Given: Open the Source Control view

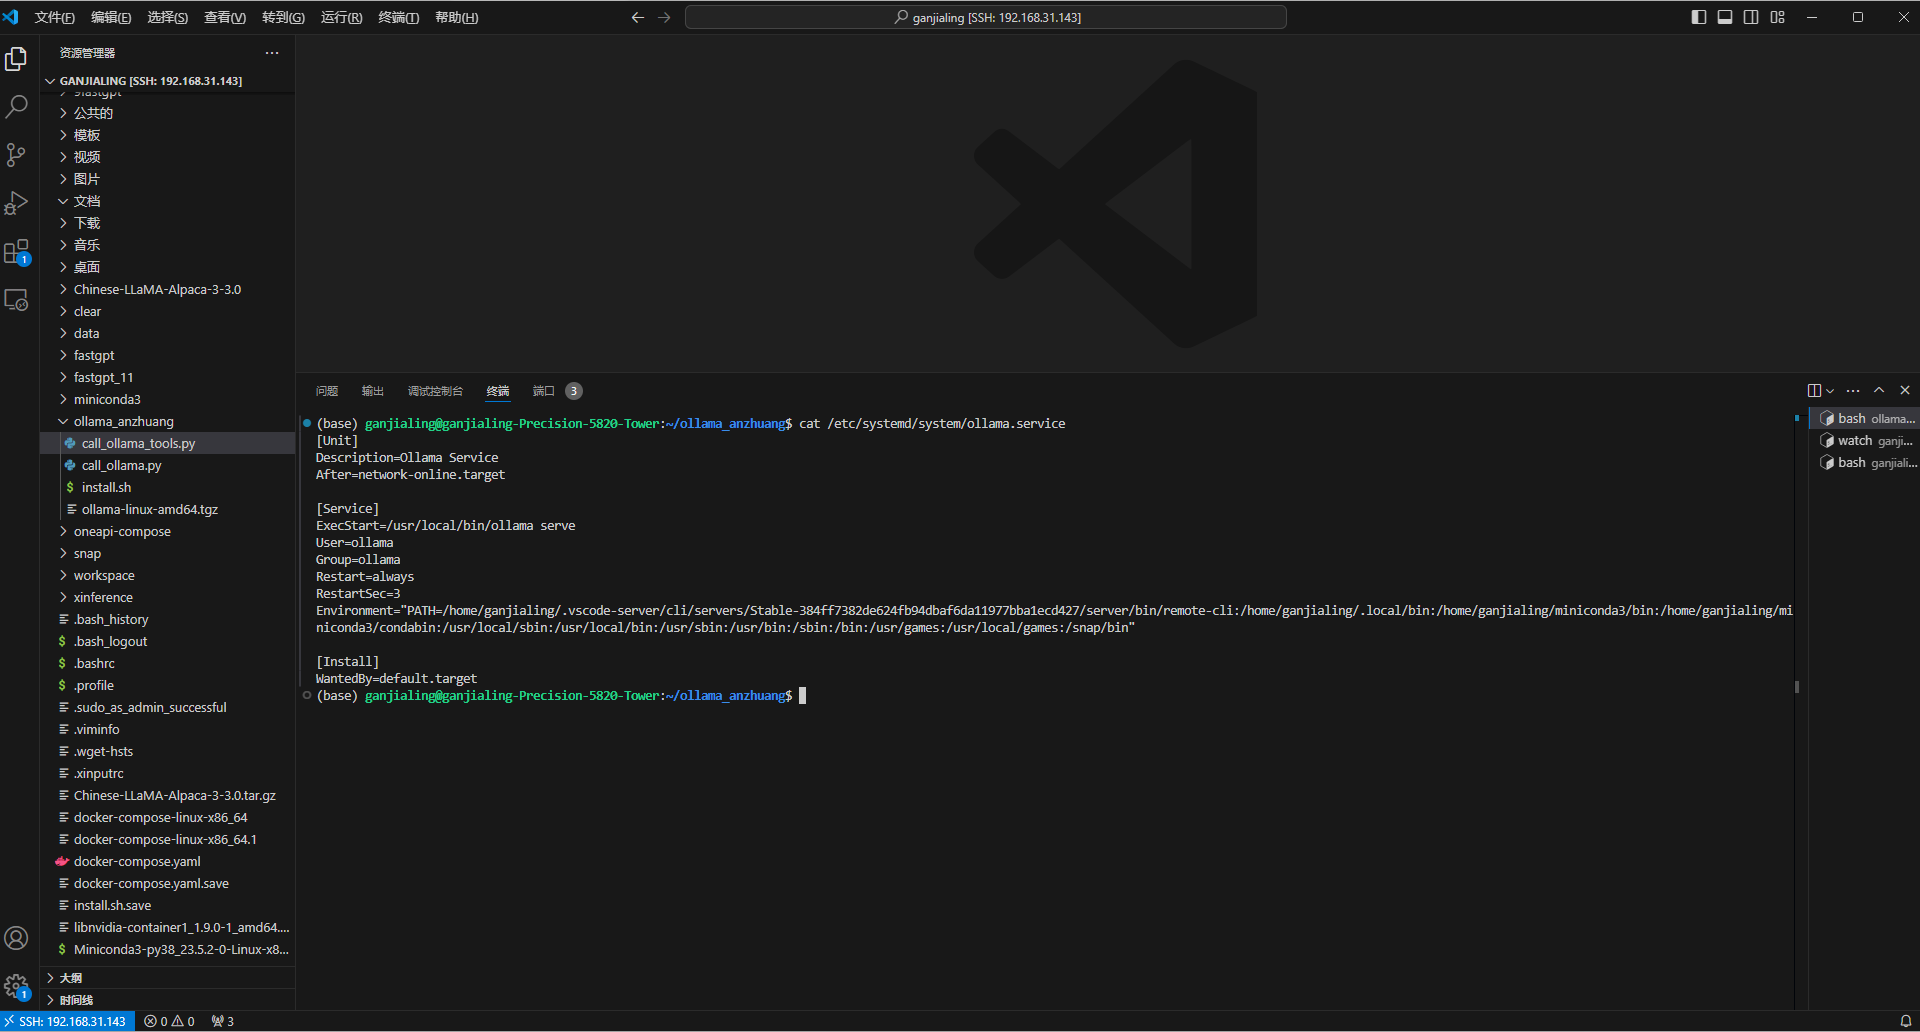Looking at the screenshot, I should click(x=16, y=154).
